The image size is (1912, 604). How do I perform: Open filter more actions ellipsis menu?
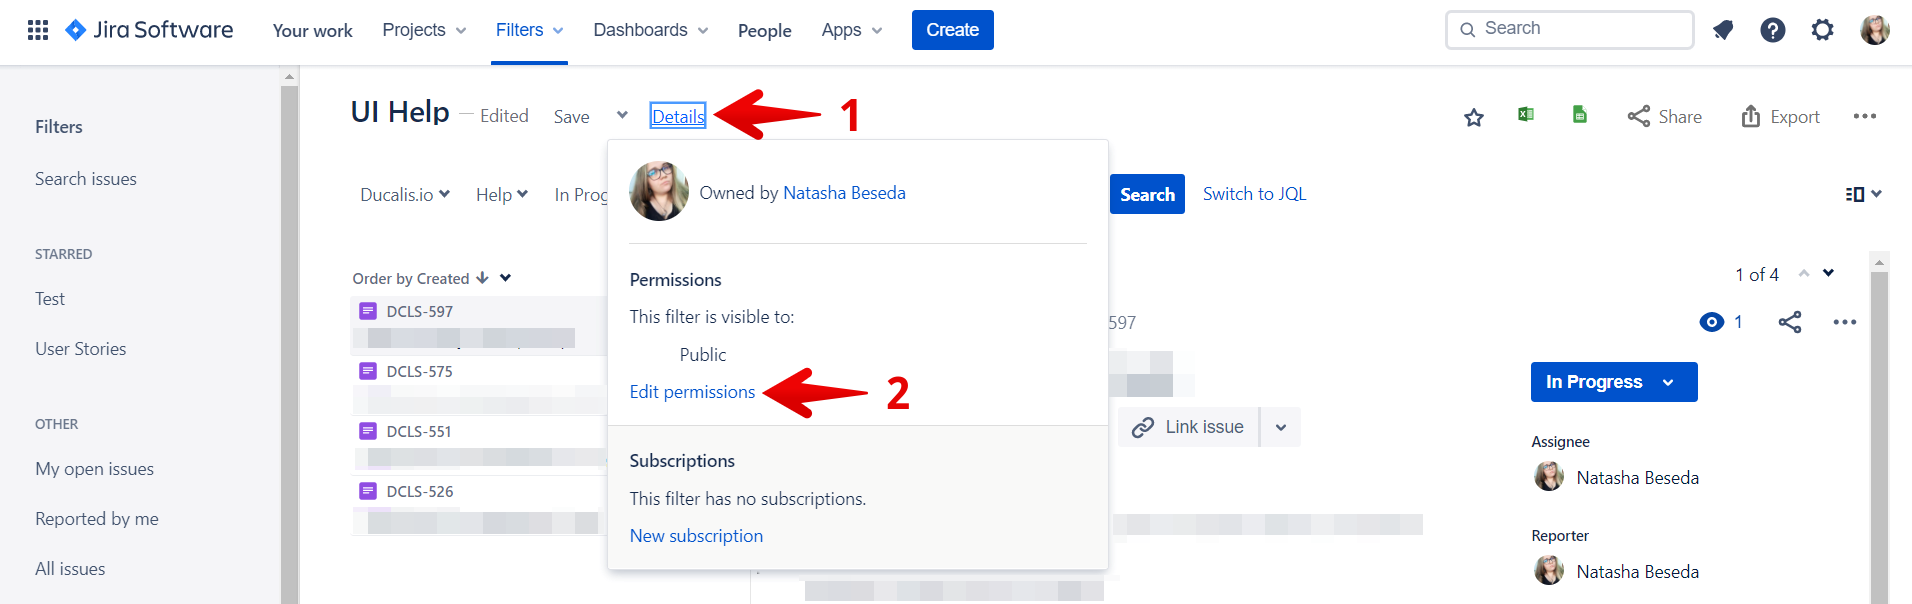[x=1864, y=116]
